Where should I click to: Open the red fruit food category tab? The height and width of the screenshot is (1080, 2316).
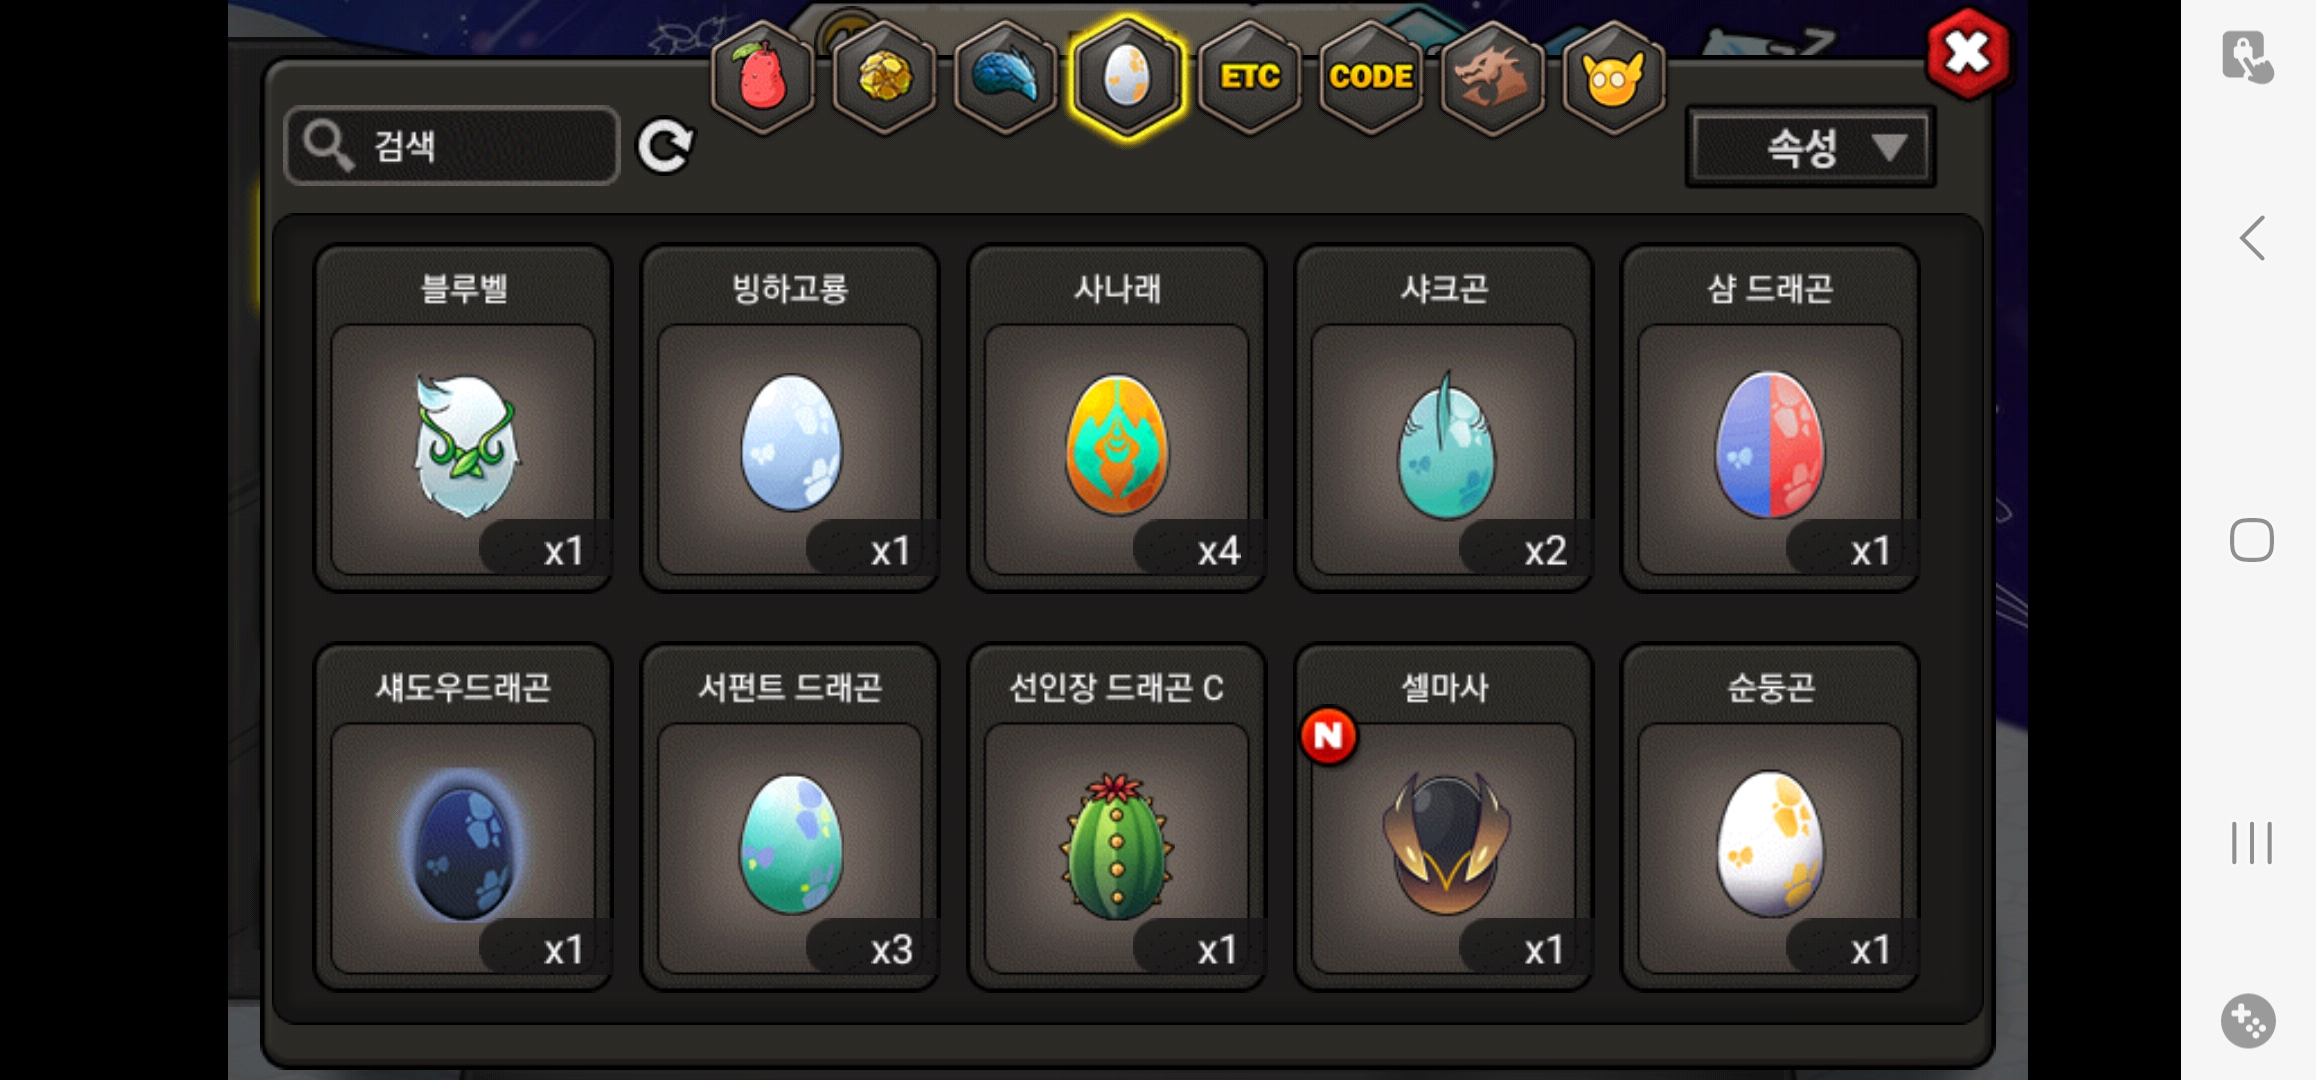(763, 78)
